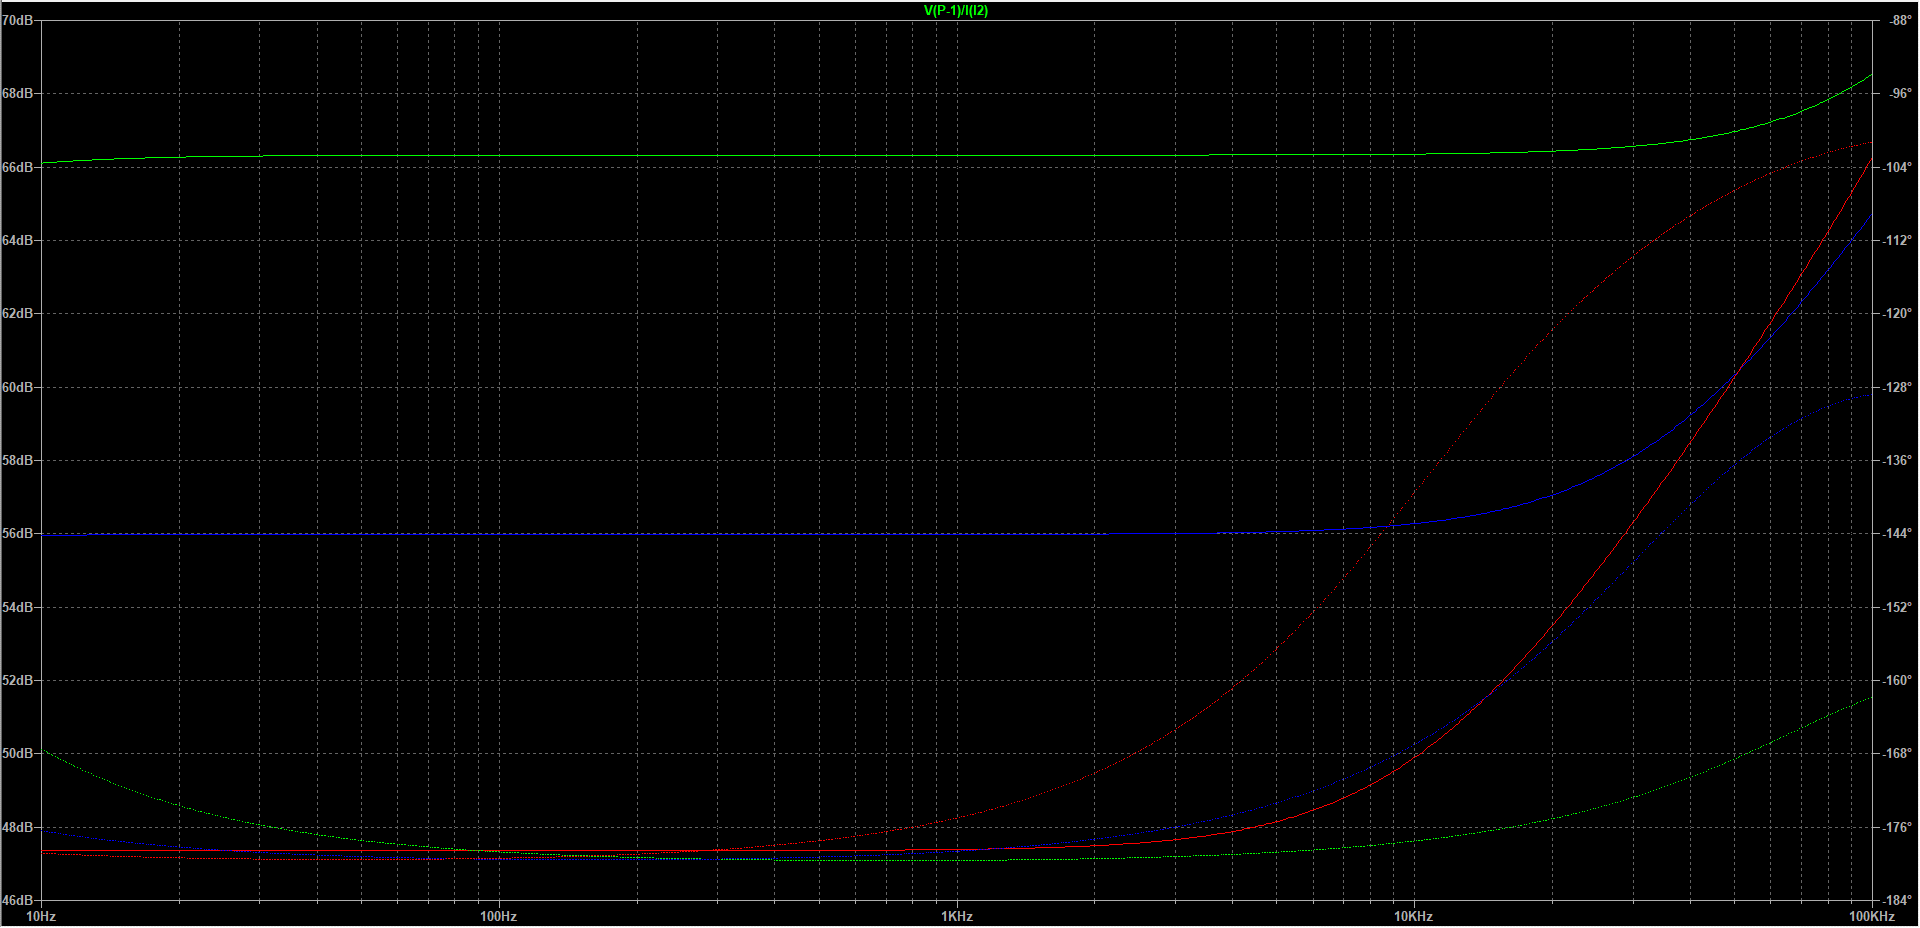Click the -184° phase axis label
Viewport: 1920px width, 928px height.
click(1897, 900)
